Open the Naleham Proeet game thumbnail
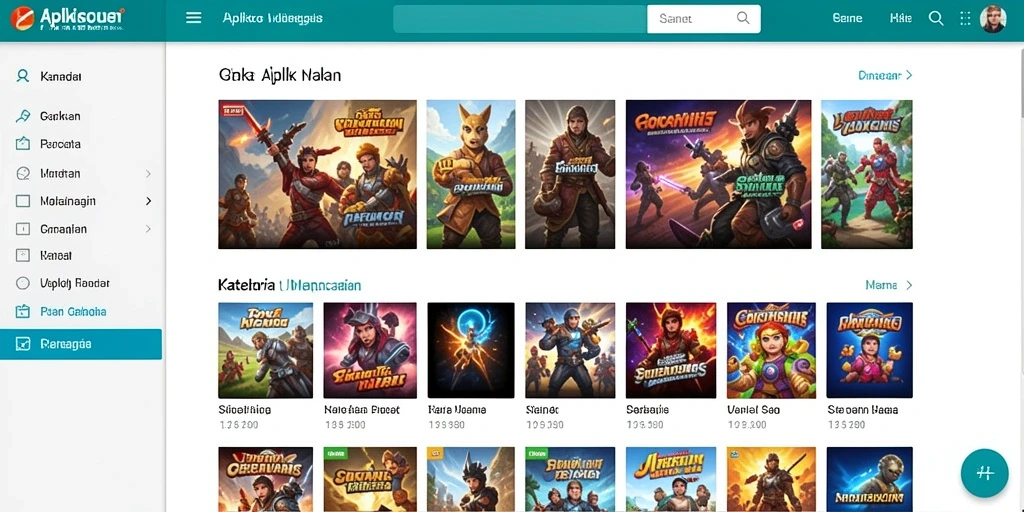The image size is (1024, 512). click(370, 350)
